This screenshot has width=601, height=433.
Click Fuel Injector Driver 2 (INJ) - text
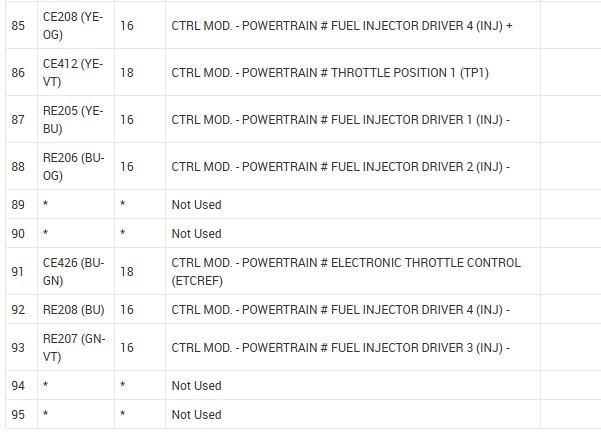340,166
